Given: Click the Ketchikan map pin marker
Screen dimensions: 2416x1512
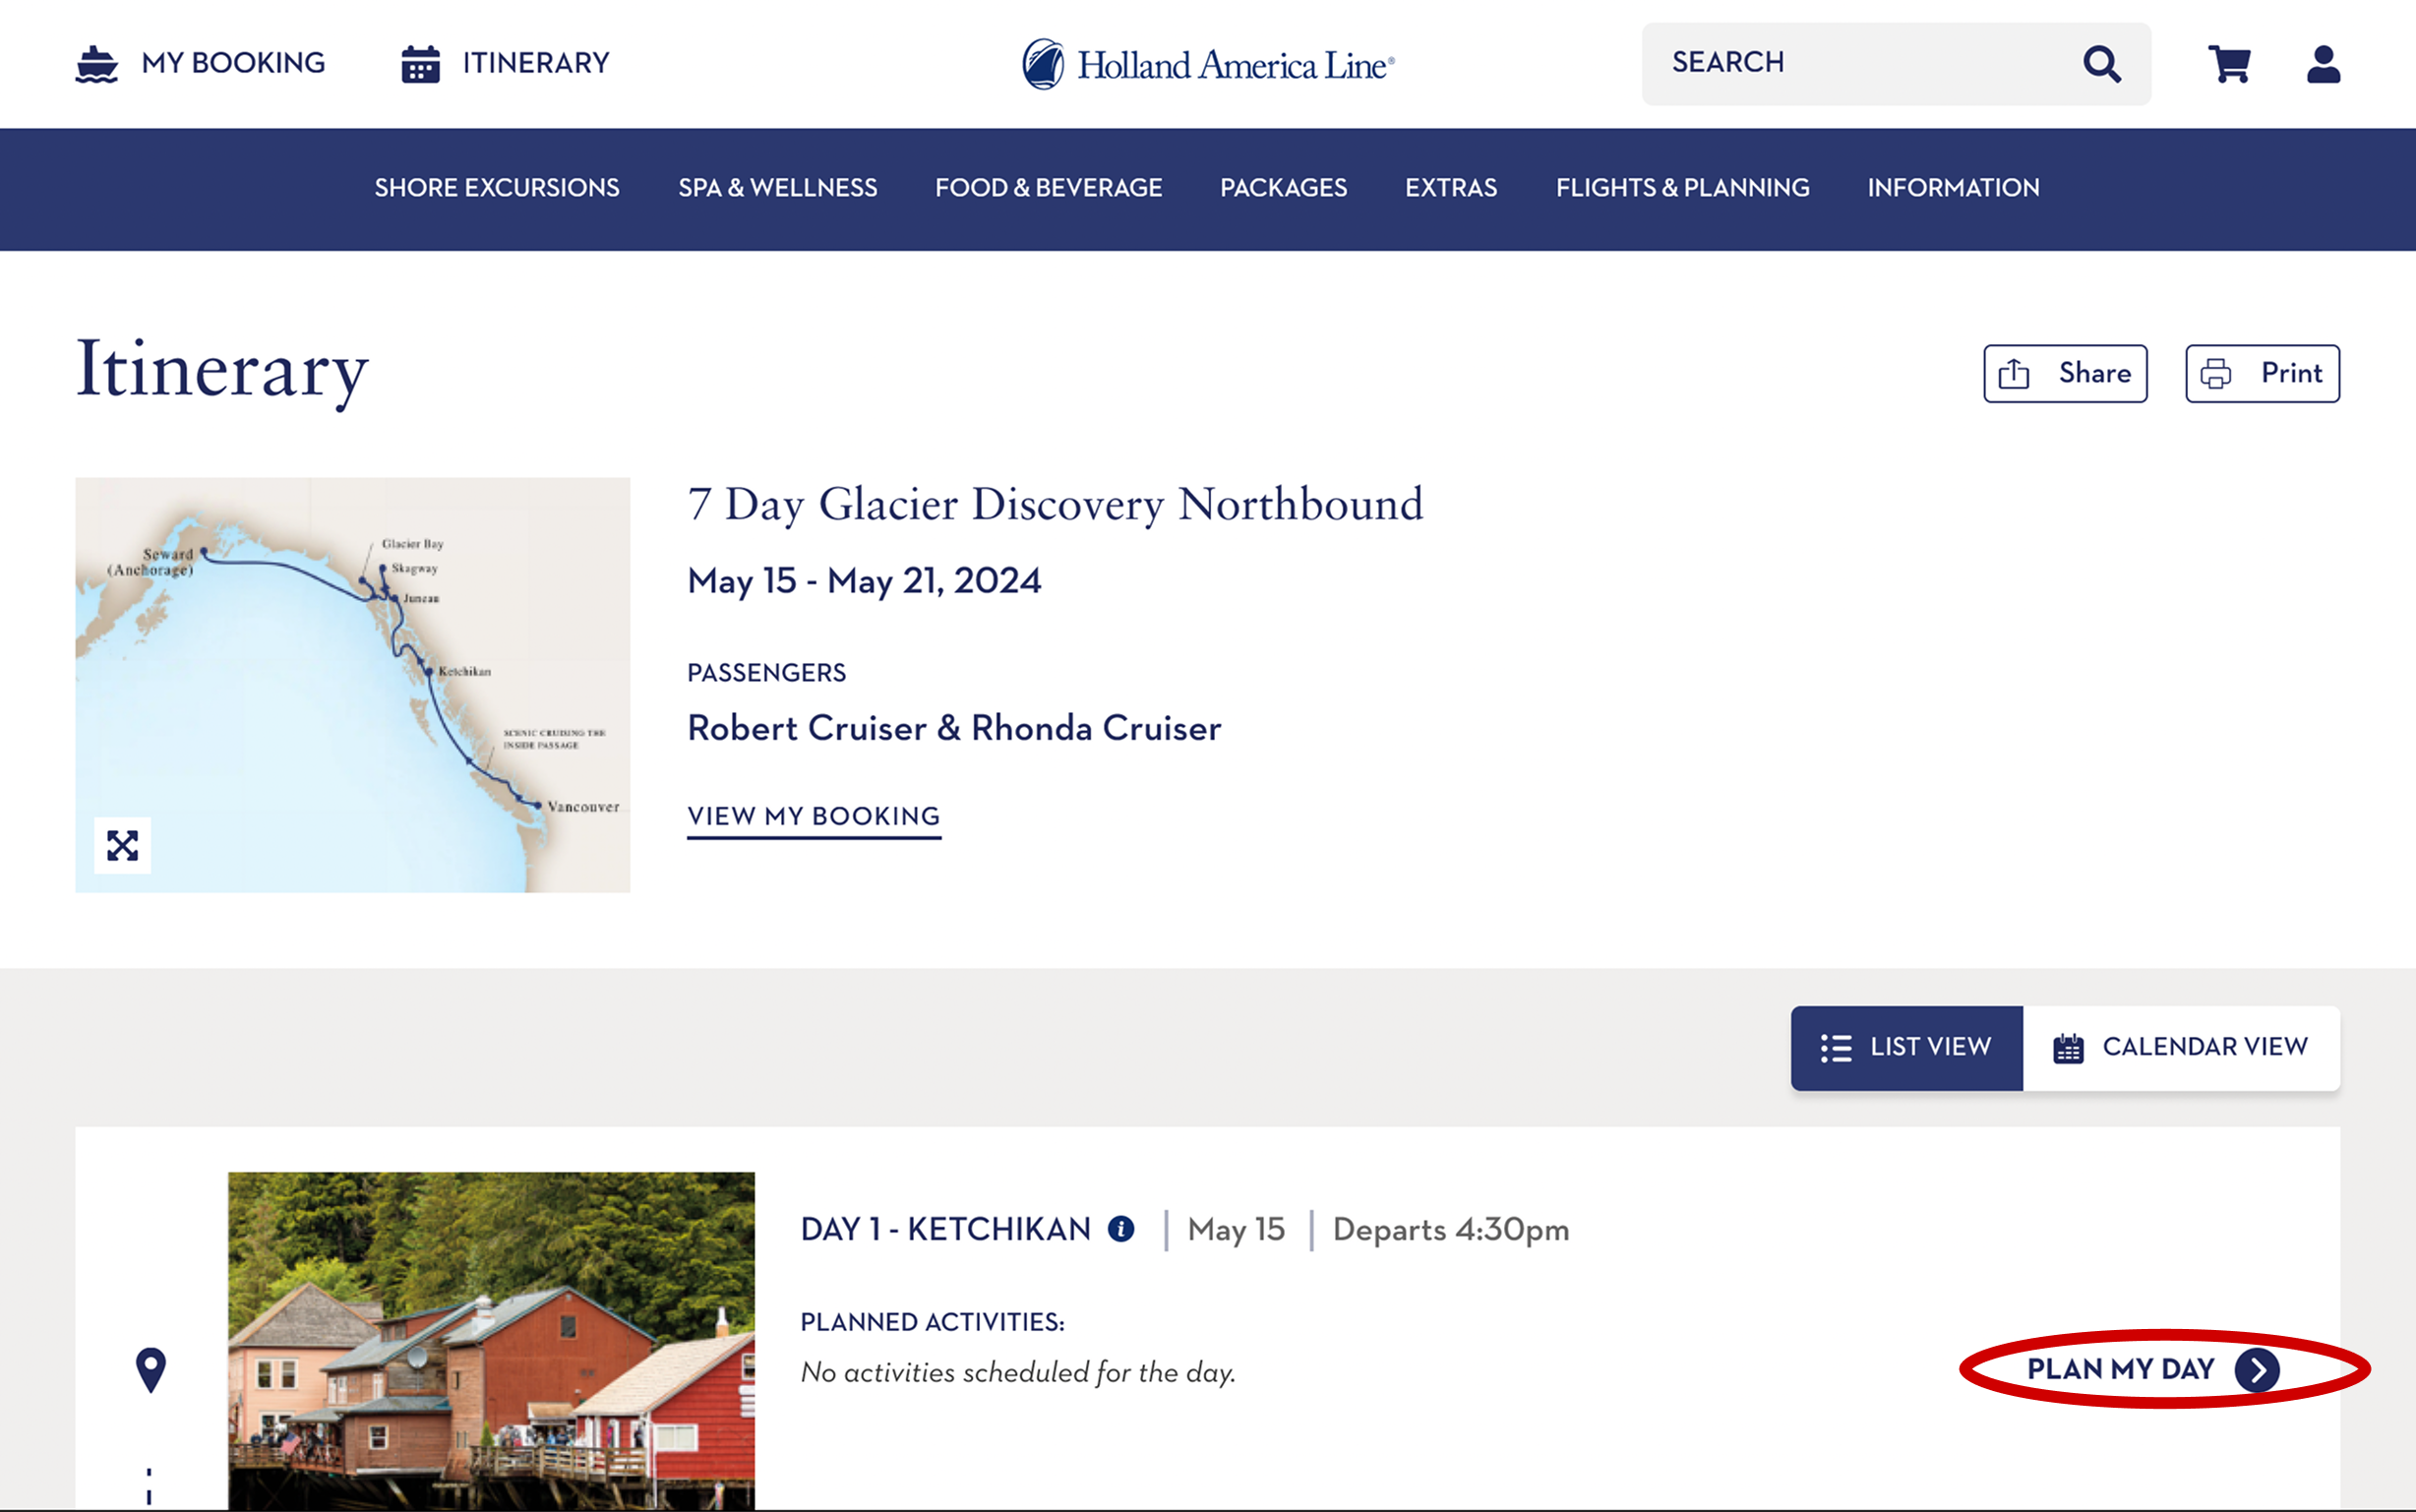Looking at the screenshot, I should (151, 1369).
